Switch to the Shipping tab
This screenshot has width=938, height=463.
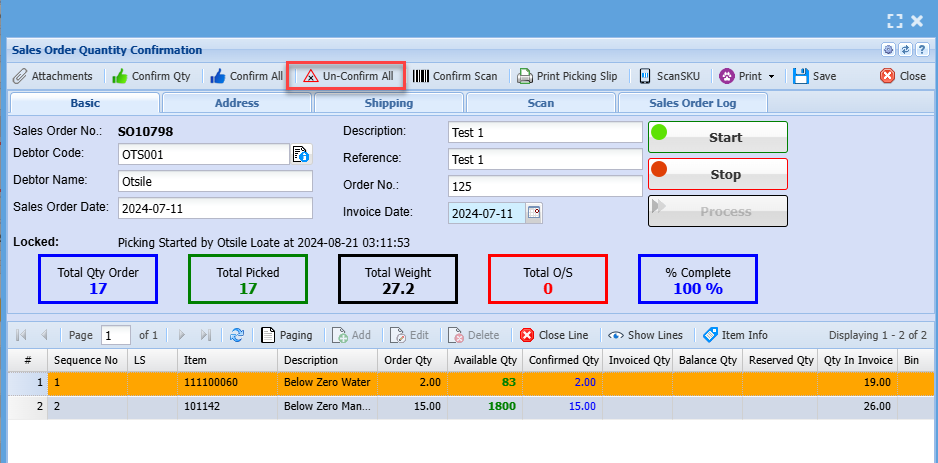coord(388,103)
